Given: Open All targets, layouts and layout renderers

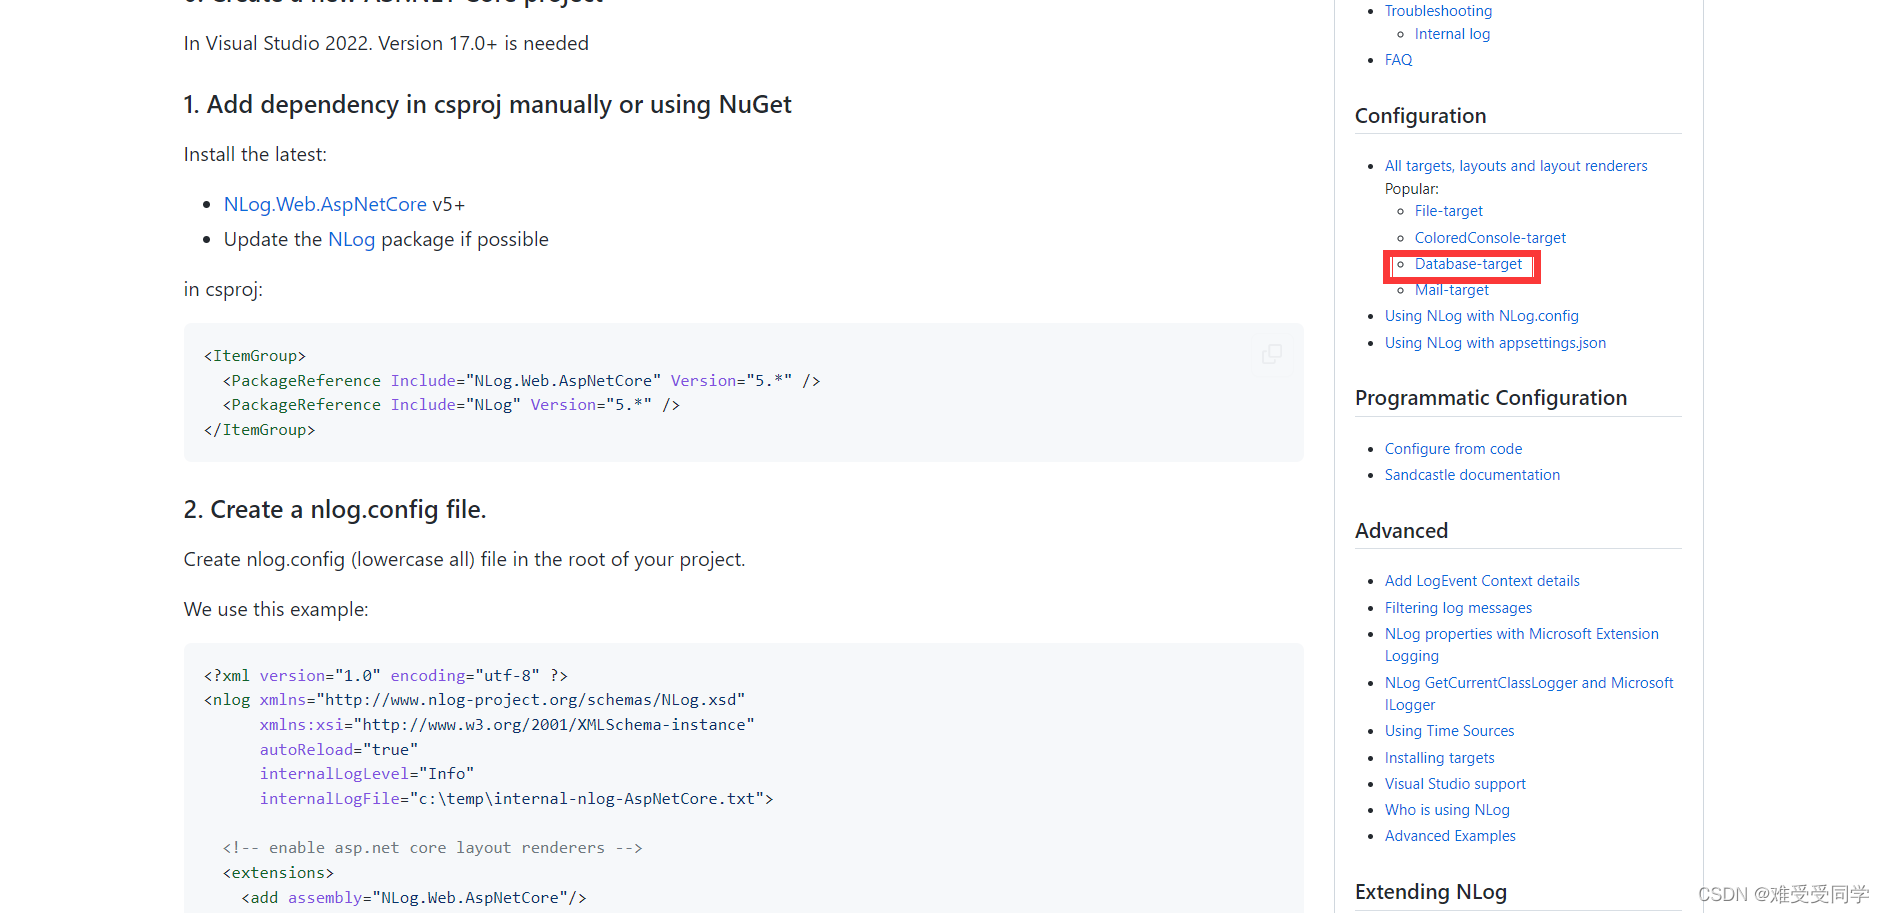Looking at the screenshot, I should [1516, 166].
